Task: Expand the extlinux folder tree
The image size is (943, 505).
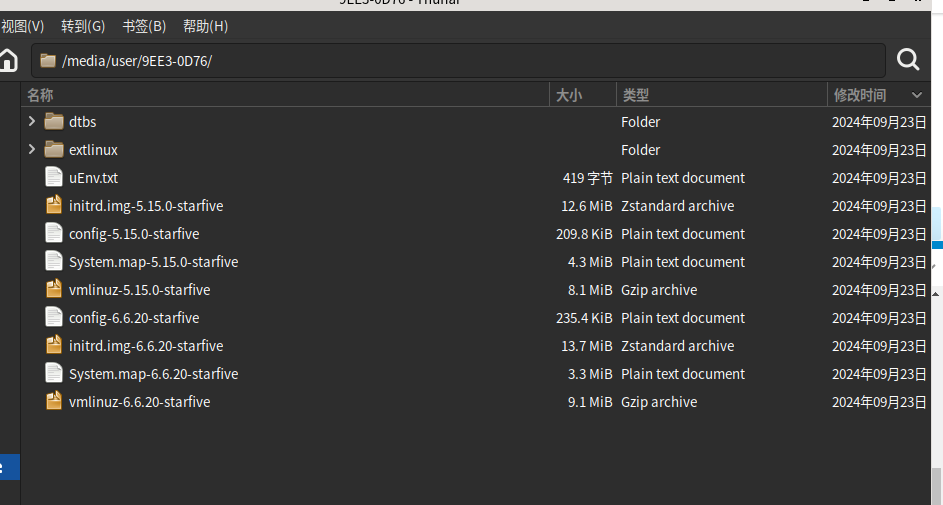Action: [x=32, y=149]
